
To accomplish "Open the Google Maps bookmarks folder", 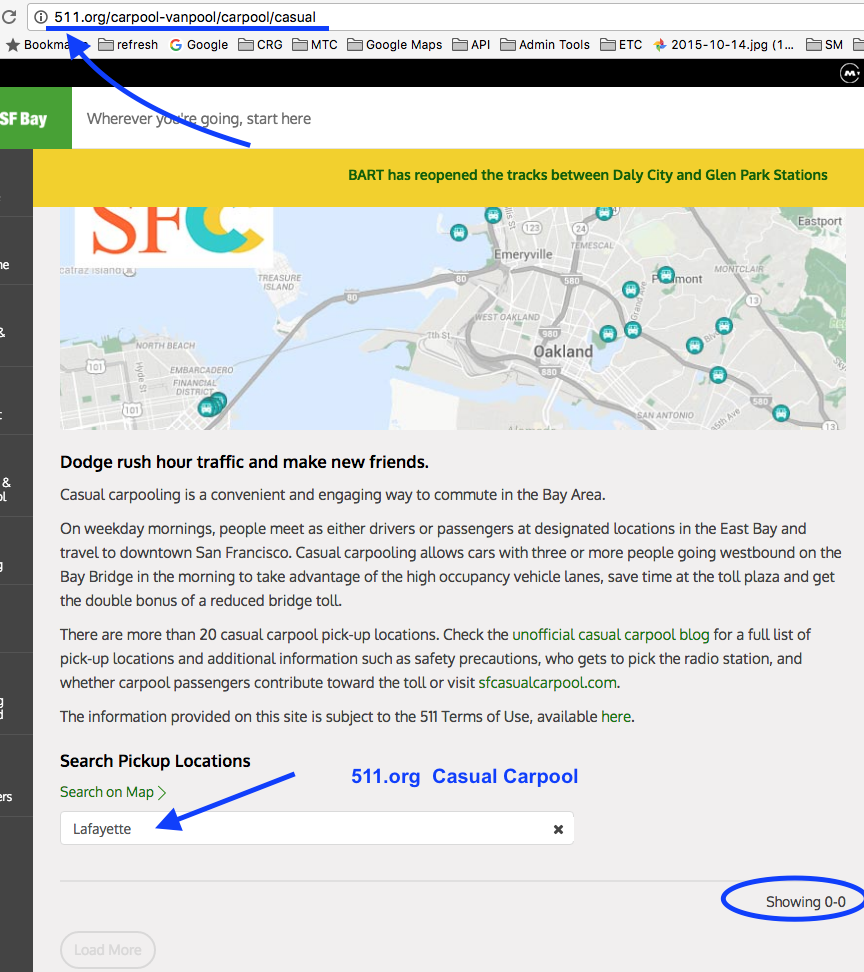I will [x=395, y=45].
